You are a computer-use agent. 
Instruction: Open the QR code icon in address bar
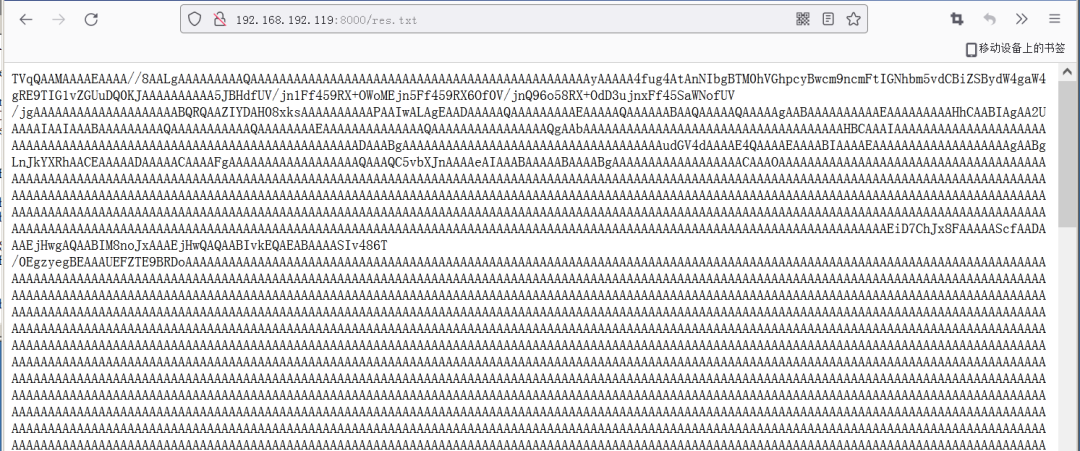[x=803, y=19]
